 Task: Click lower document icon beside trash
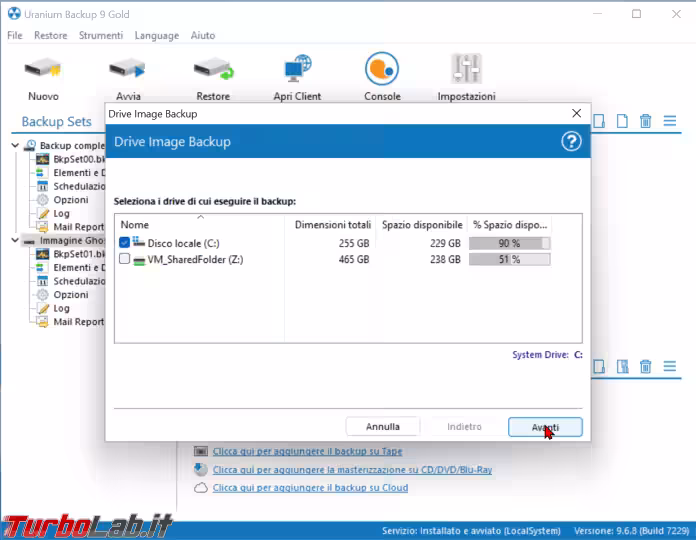[x=622, y=367]
